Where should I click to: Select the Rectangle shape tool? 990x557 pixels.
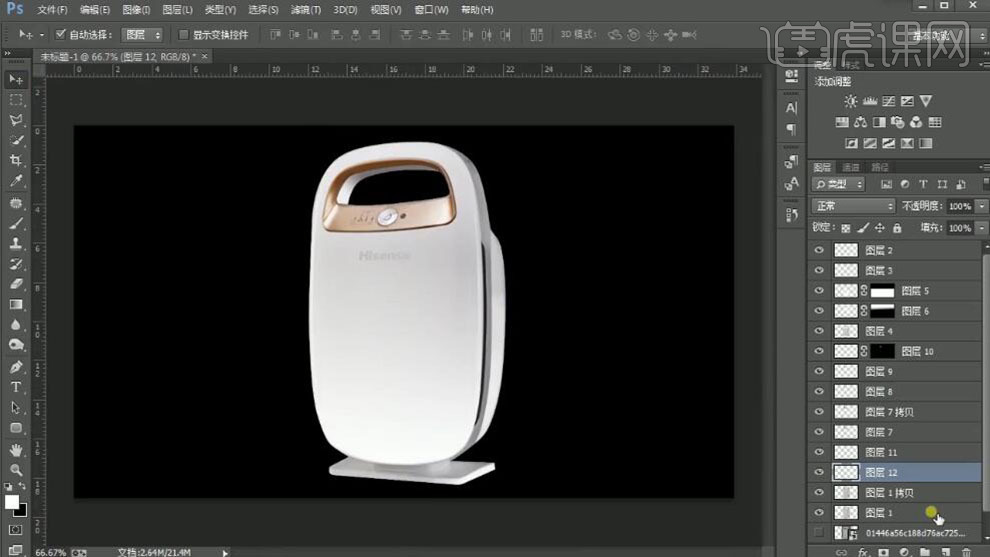click(x=16, y=428)
